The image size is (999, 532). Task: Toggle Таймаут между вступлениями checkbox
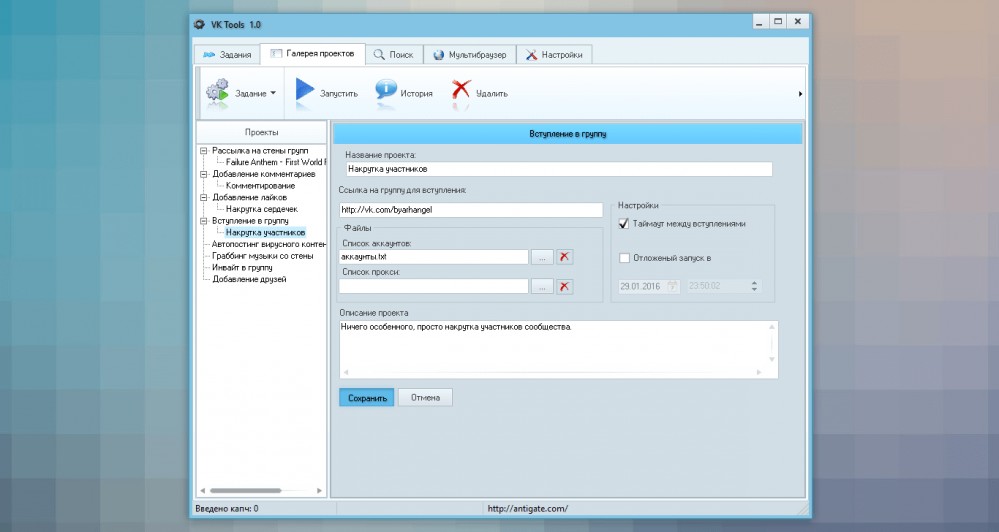[624, 224]
